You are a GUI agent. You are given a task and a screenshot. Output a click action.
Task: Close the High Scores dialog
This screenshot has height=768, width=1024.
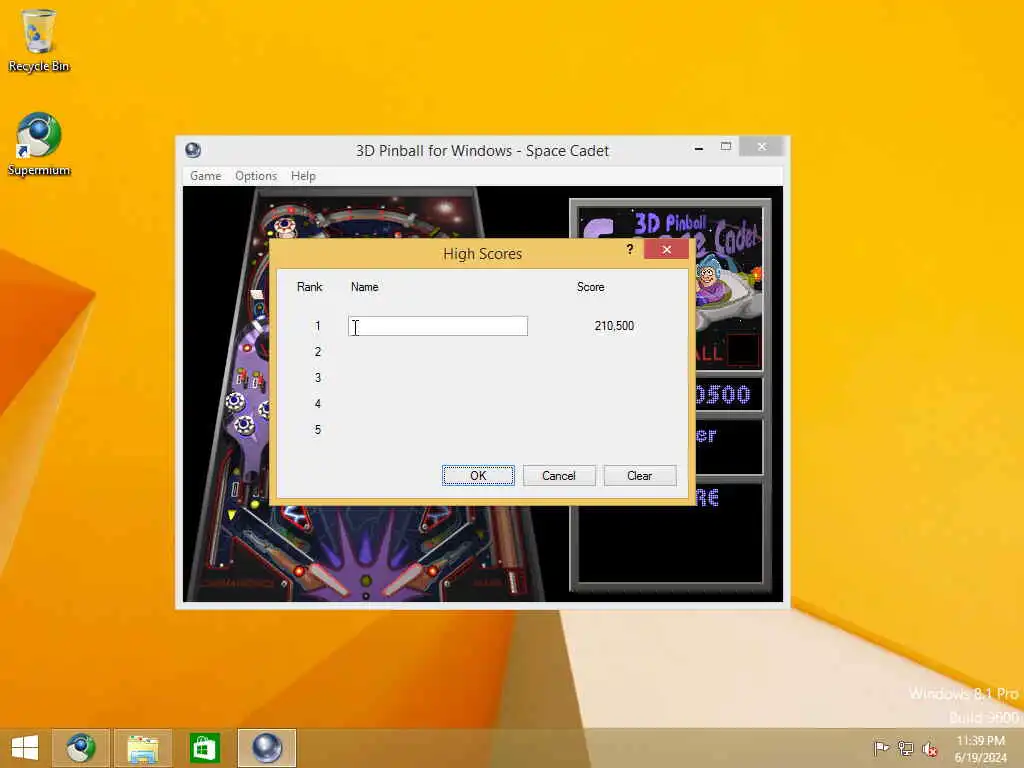coord(666,249)
